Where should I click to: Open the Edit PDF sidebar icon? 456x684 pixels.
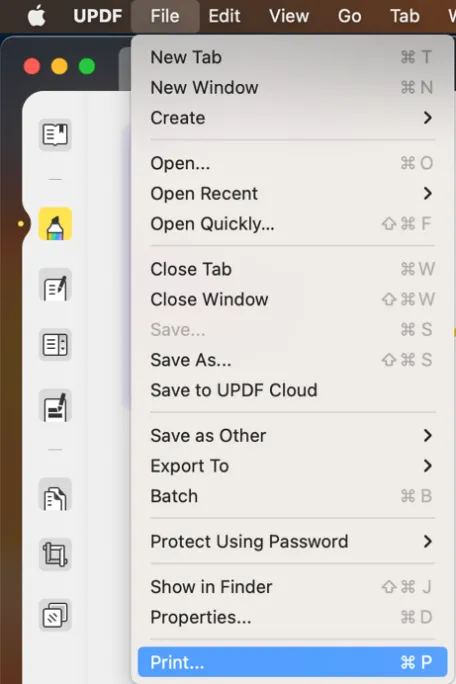(x=55, y=285)
